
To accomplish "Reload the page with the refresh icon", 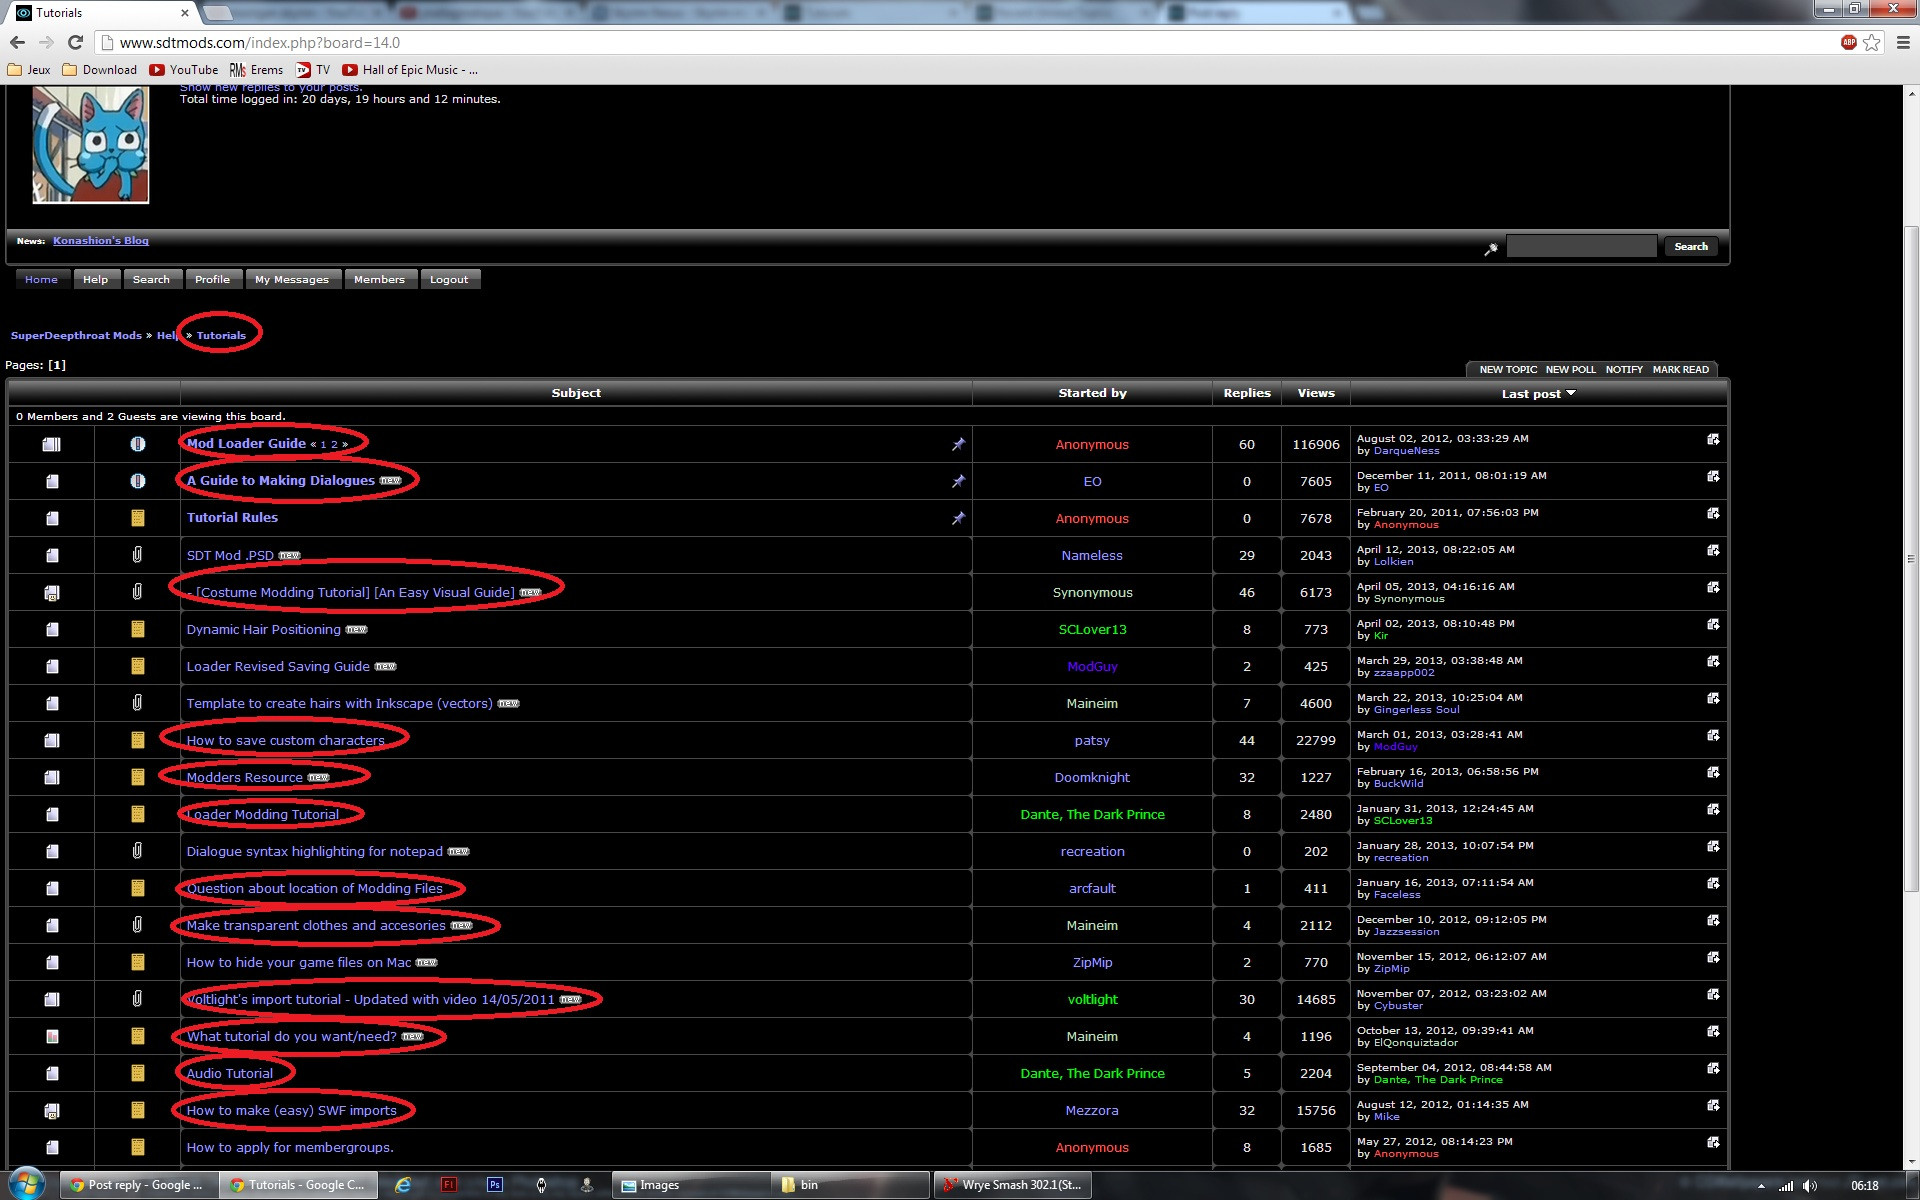I will pos(75,42).
